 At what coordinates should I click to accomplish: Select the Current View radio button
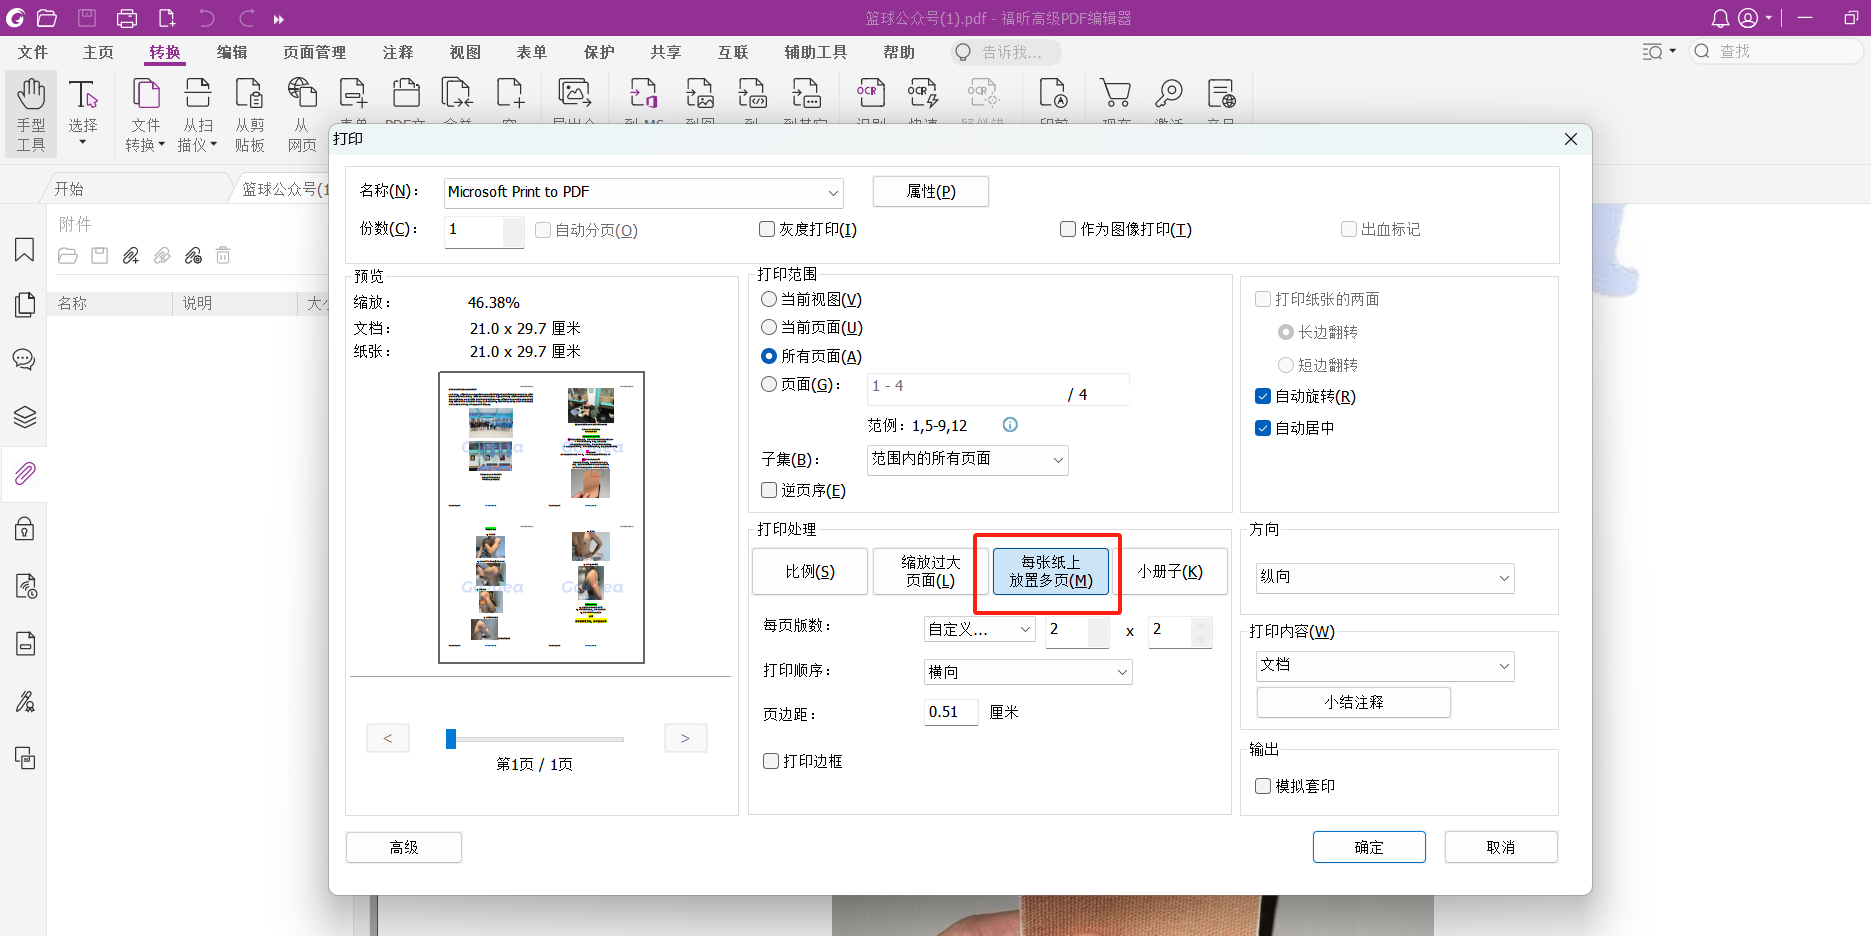769,299
